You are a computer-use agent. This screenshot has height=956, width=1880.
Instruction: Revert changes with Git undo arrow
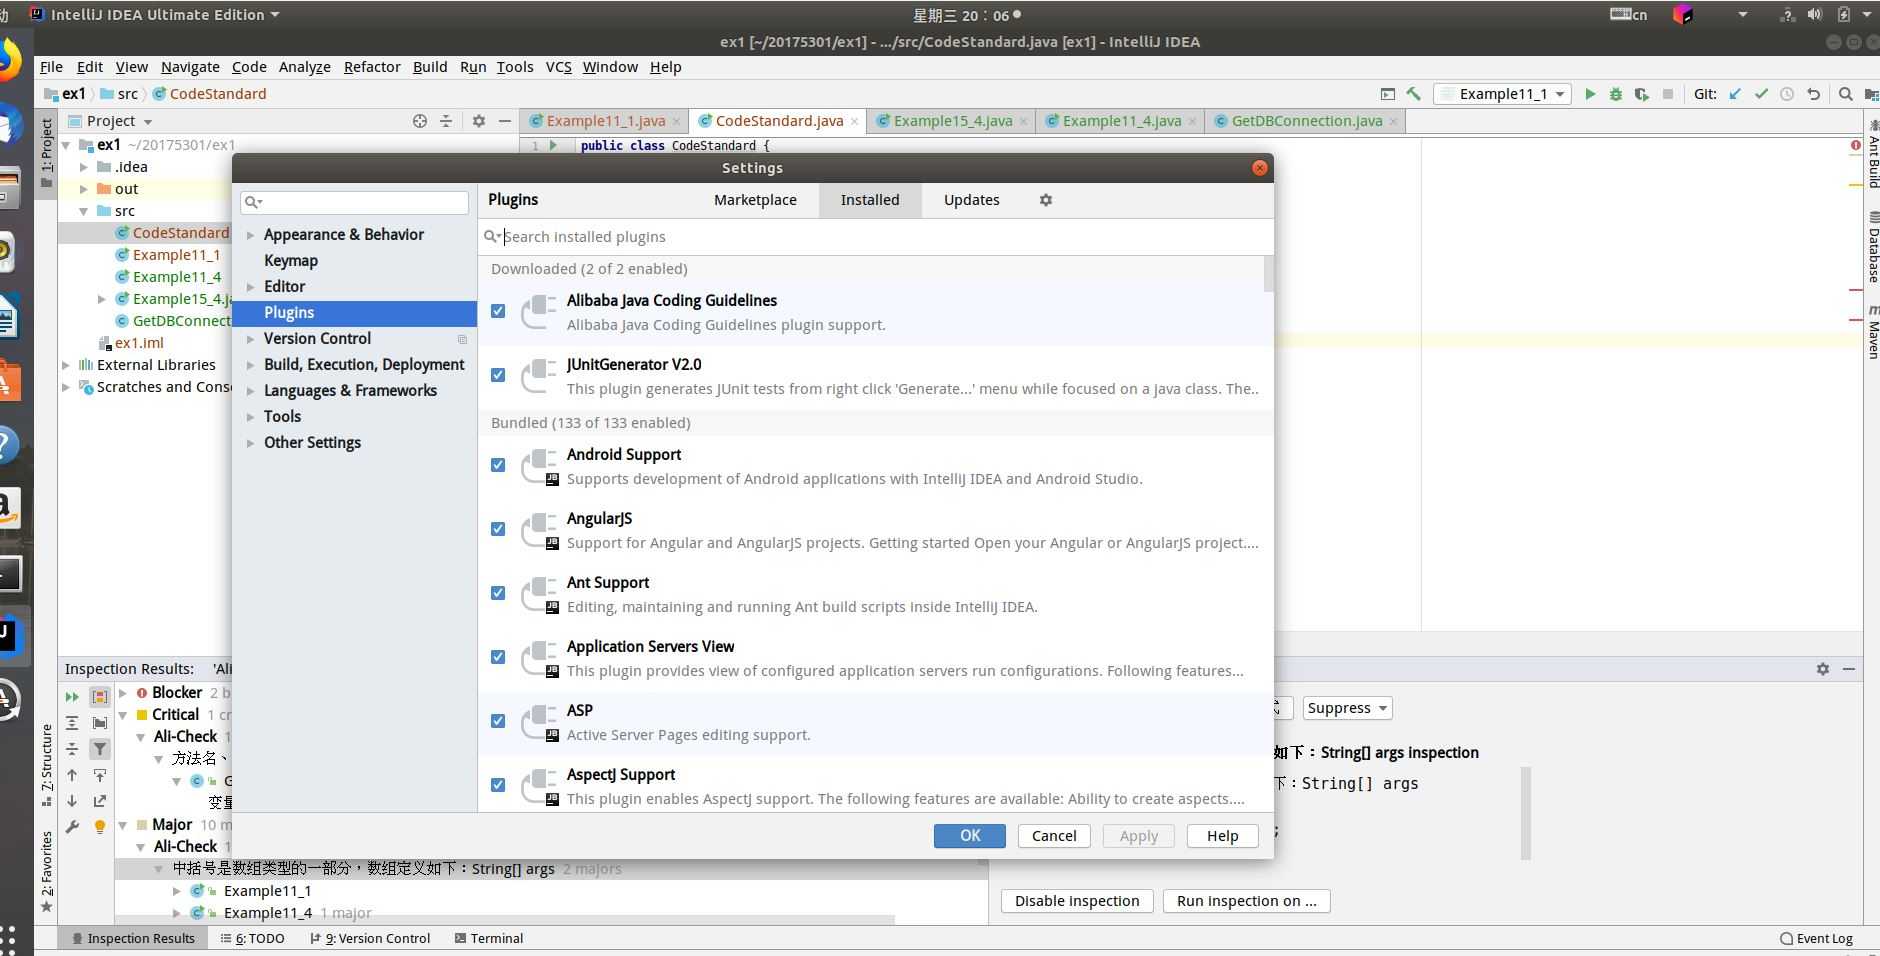[1813, 94]
